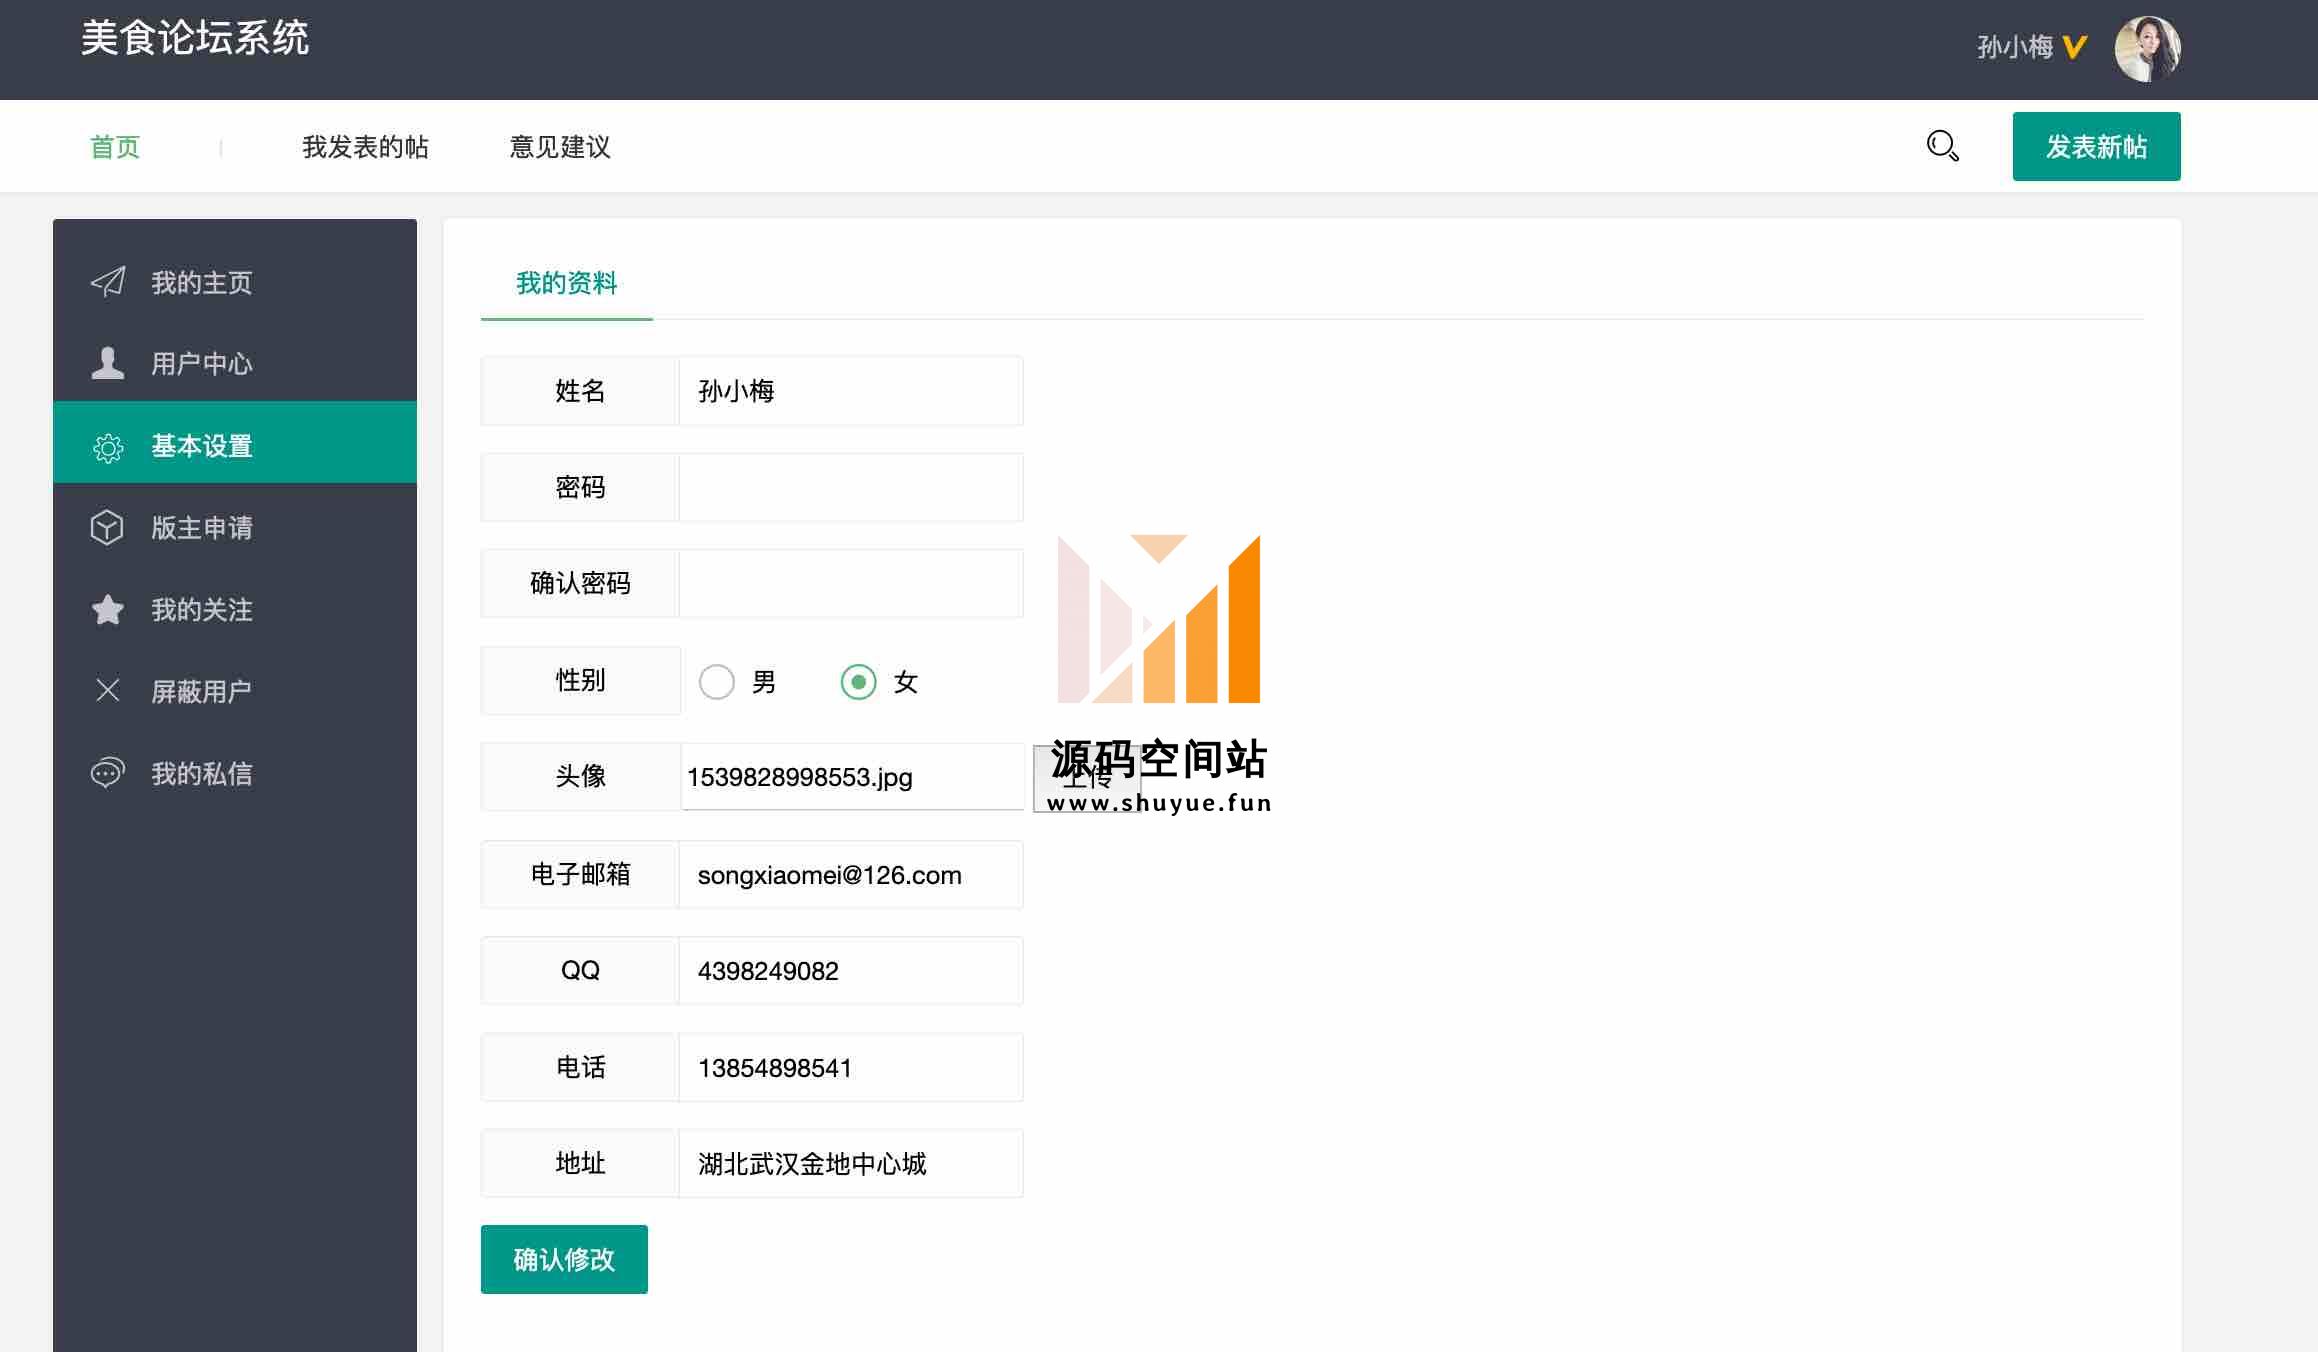
Task: Open 屏蔽用户 sidebar item
Action: pos(235,691)
